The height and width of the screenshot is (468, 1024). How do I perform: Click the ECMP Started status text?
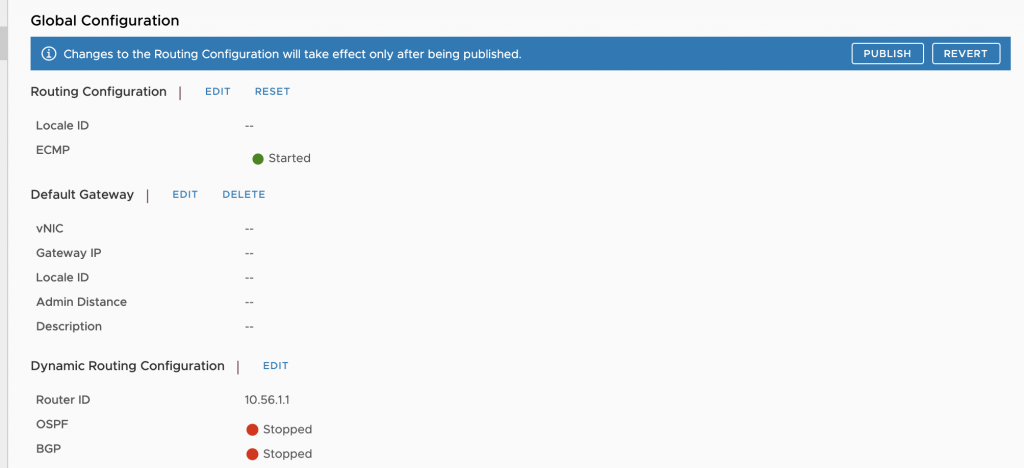point(289,158)
